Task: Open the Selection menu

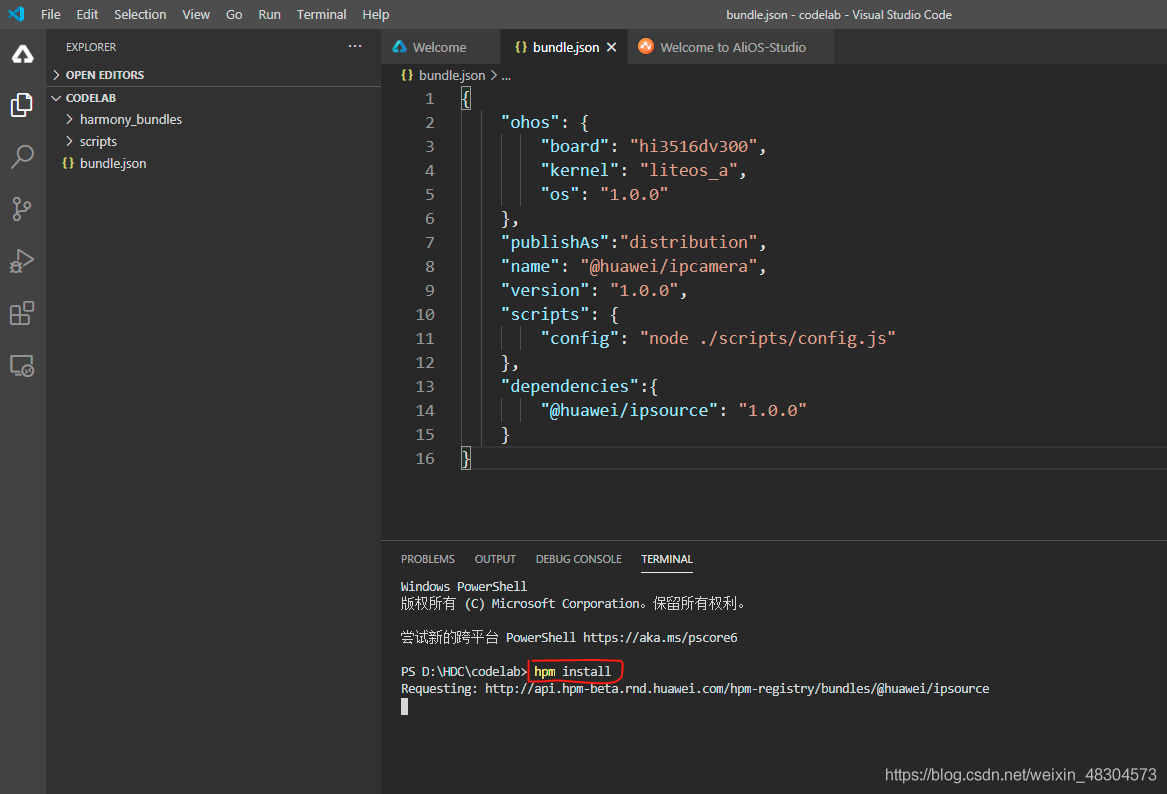Action: point(140,14)
